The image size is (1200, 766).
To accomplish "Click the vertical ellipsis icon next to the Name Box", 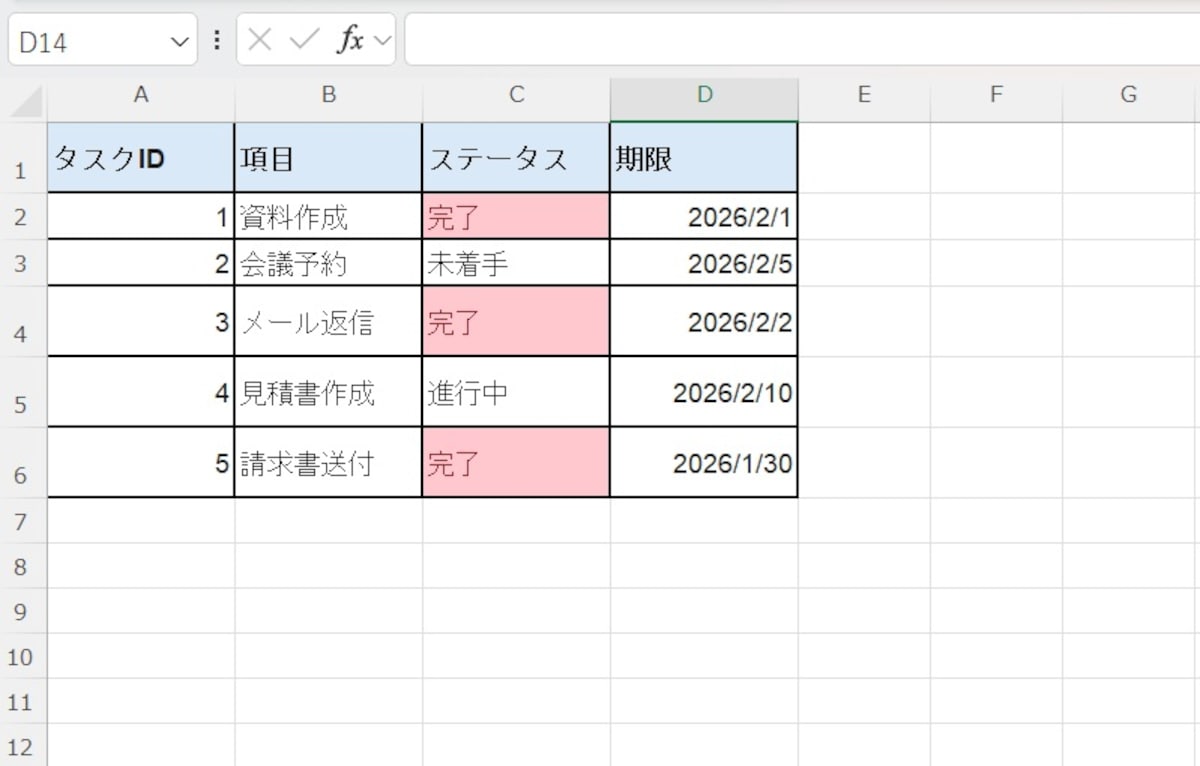I will pyautogui.click(x=216, y=40).
